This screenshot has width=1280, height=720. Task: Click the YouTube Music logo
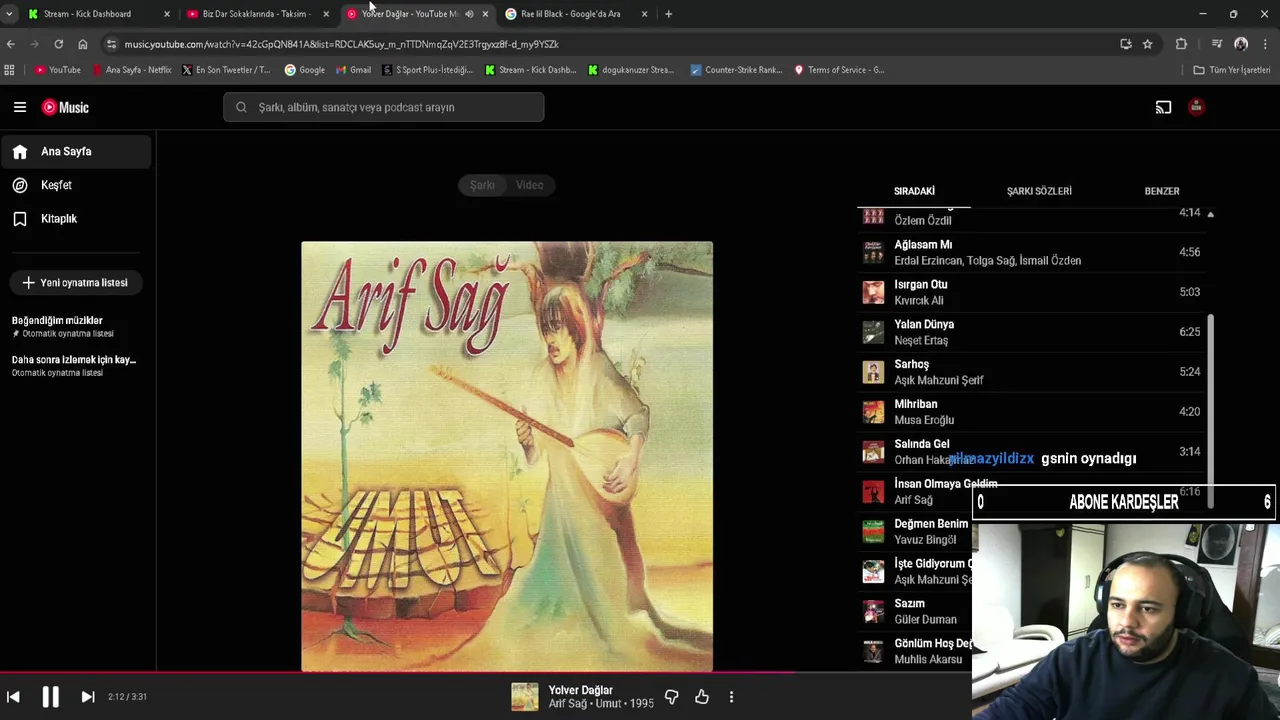65,107
